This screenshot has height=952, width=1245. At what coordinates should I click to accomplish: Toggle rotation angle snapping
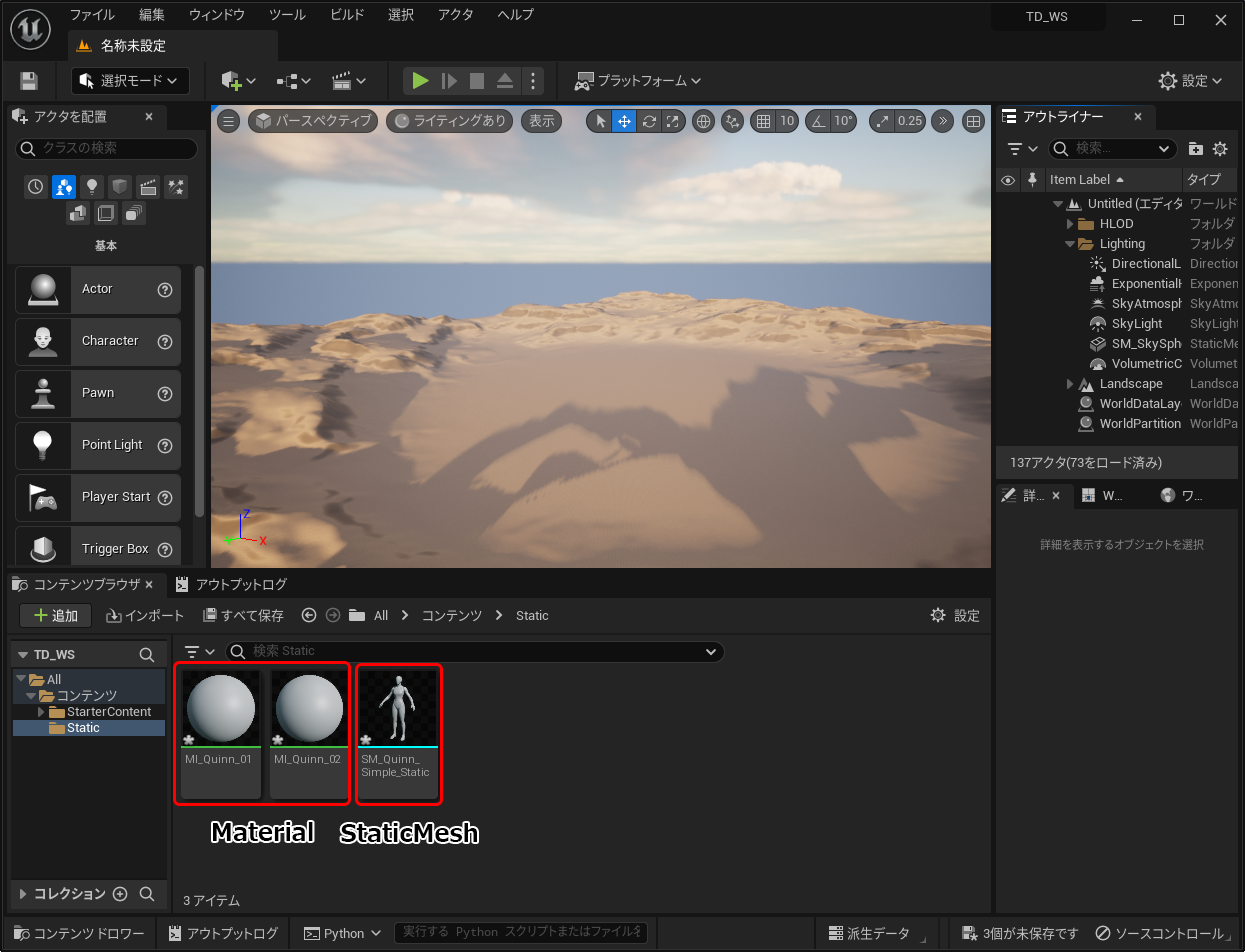(819, 121)
